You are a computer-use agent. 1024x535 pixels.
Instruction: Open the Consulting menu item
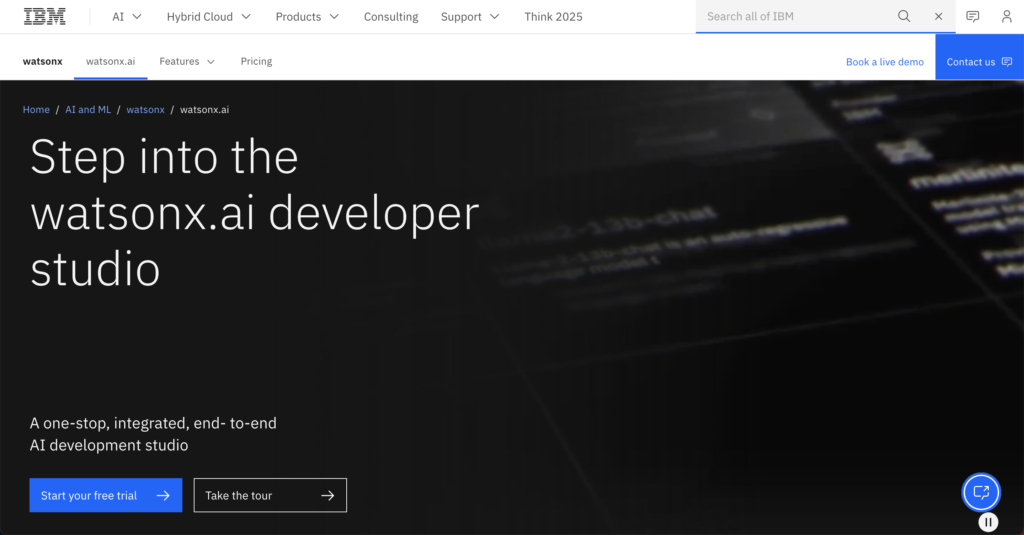[x=391, y=16]
